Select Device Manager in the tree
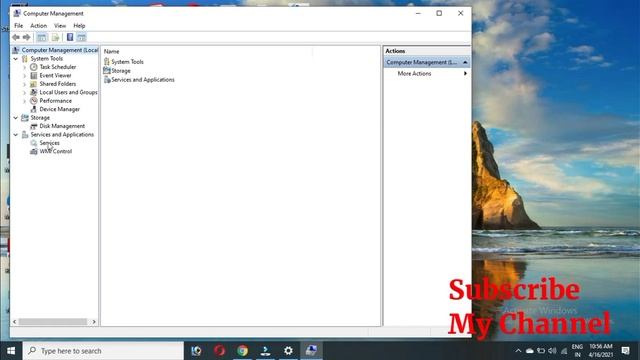This screenshot has width=640, height=360. pyautogui.click(x=60, y=109)
